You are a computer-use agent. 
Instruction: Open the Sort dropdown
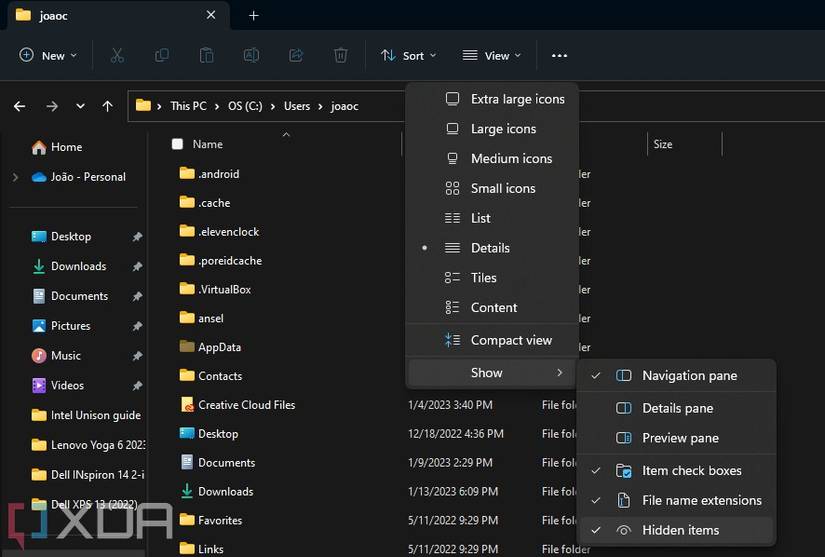pos(409,56)
